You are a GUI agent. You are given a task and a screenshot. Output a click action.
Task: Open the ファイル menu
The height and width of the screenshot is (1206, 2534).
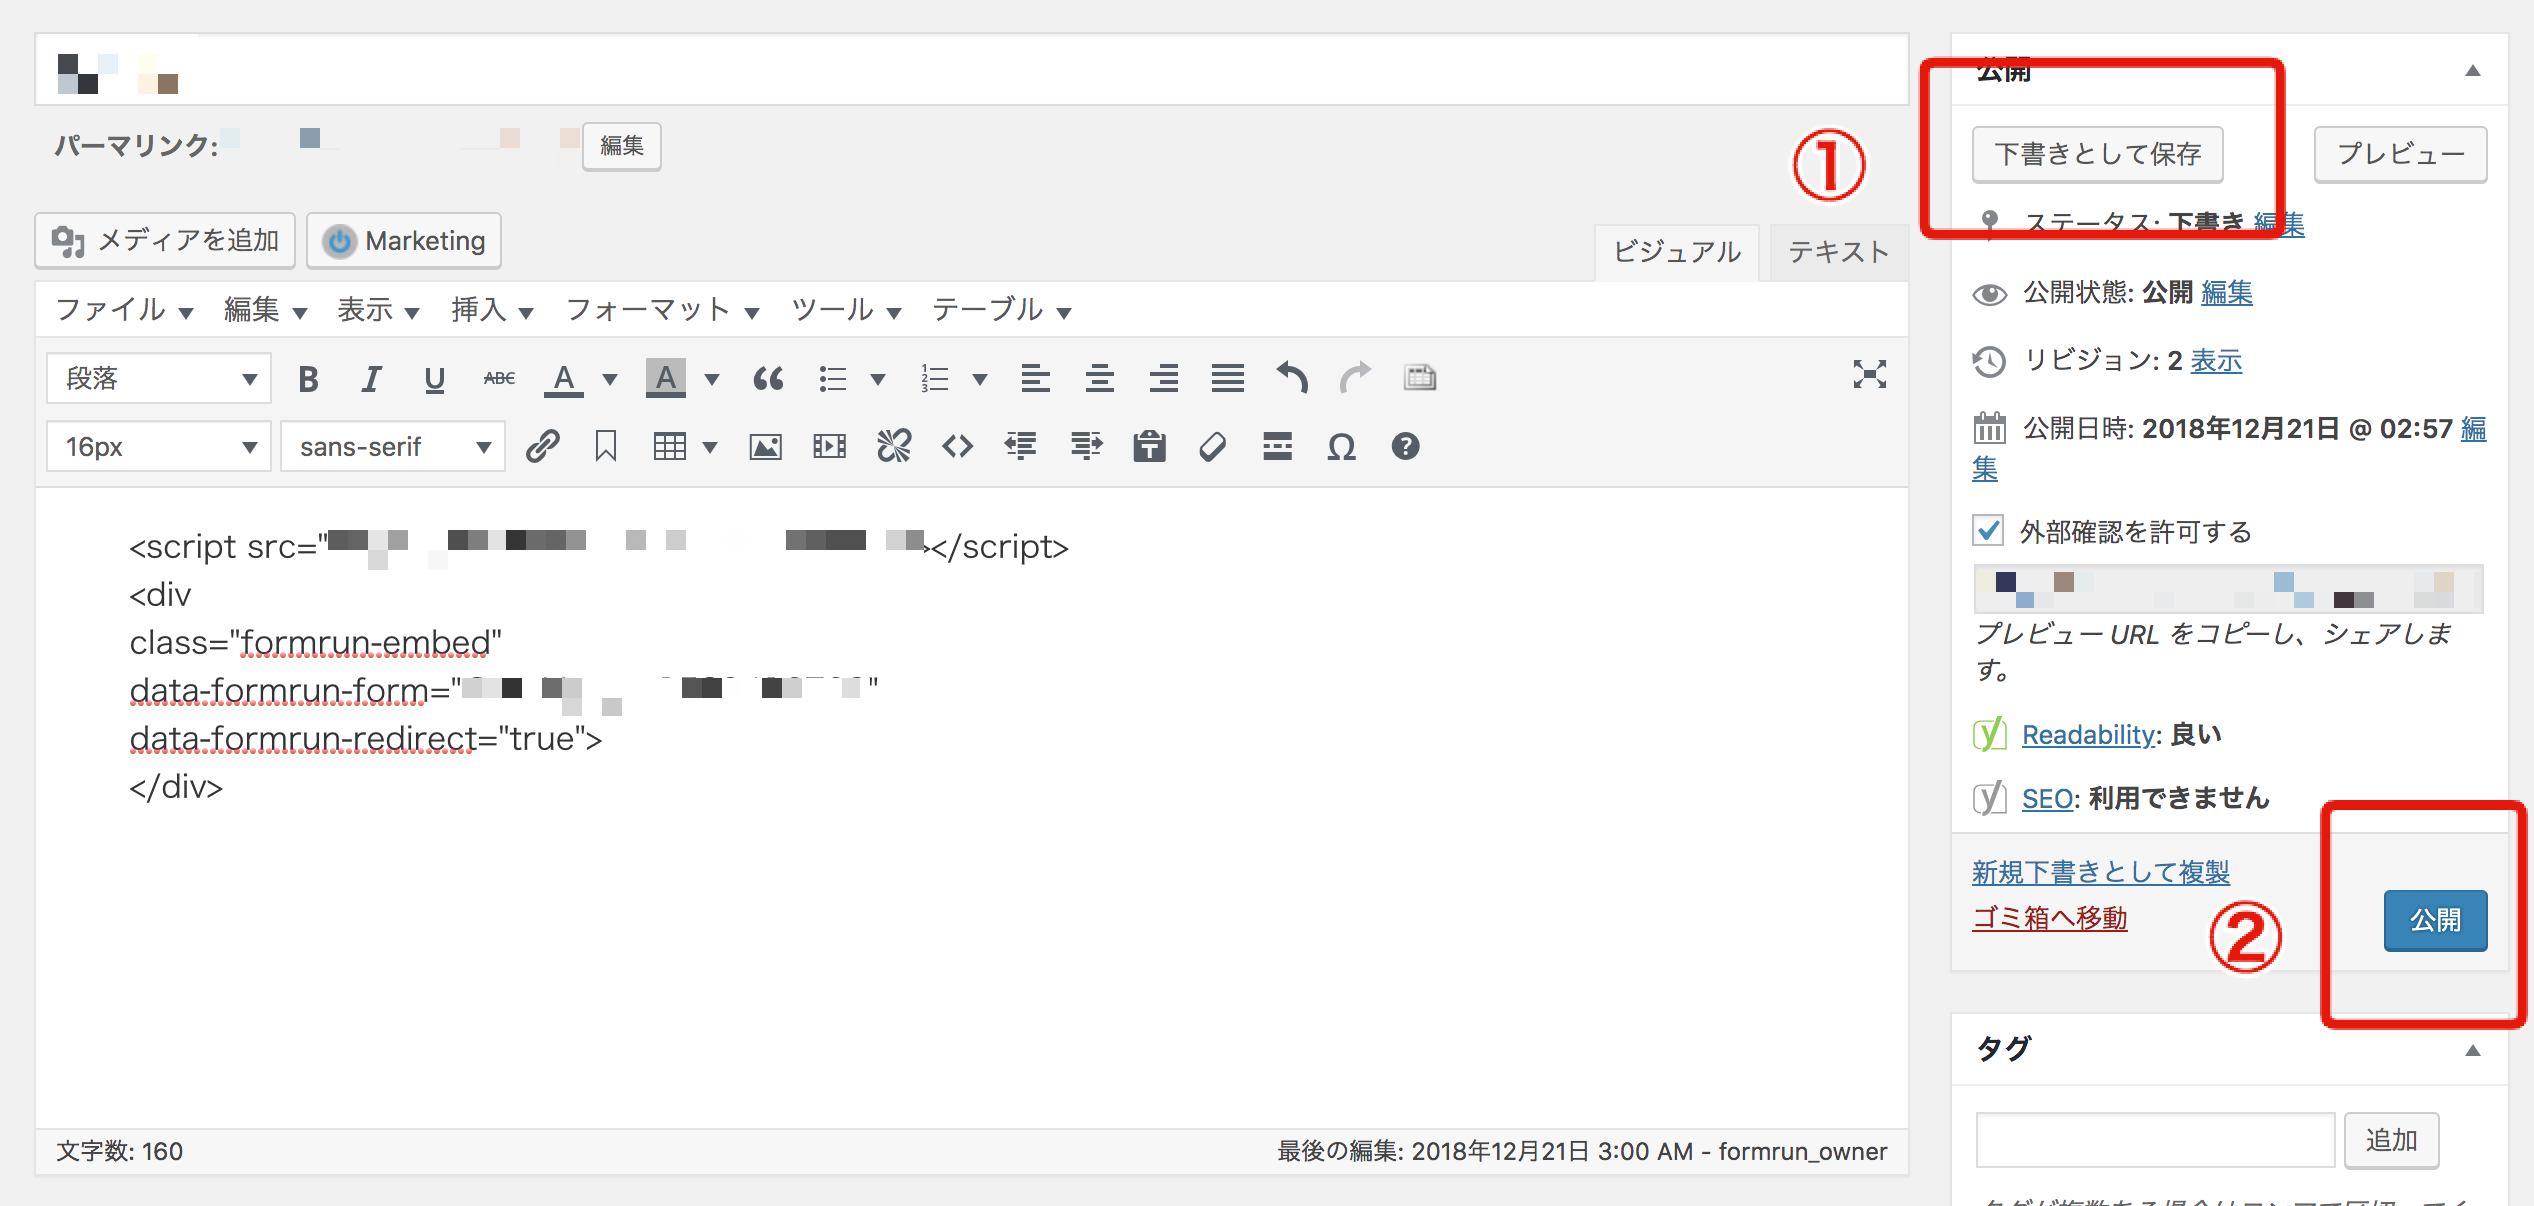pyautogui.click(x=124, y=310)
